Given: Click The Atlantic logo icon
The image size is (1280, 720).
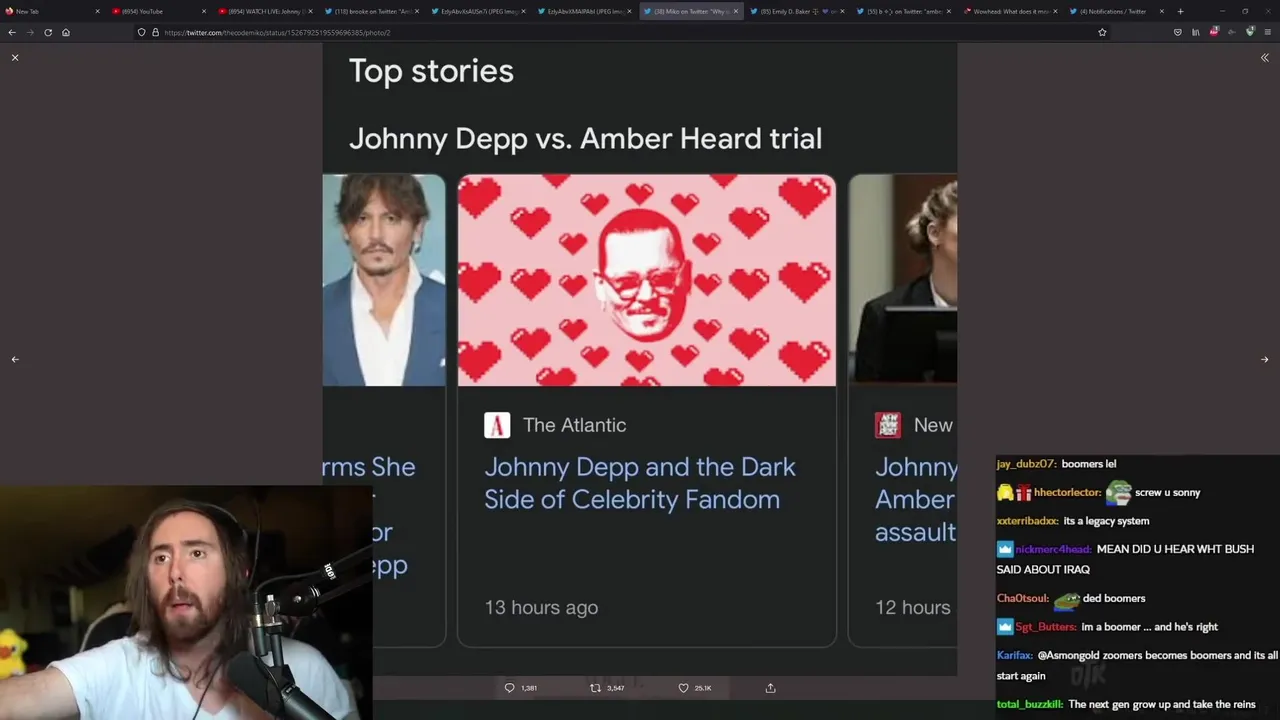Looking at the screenshot, I should point(497,425).
